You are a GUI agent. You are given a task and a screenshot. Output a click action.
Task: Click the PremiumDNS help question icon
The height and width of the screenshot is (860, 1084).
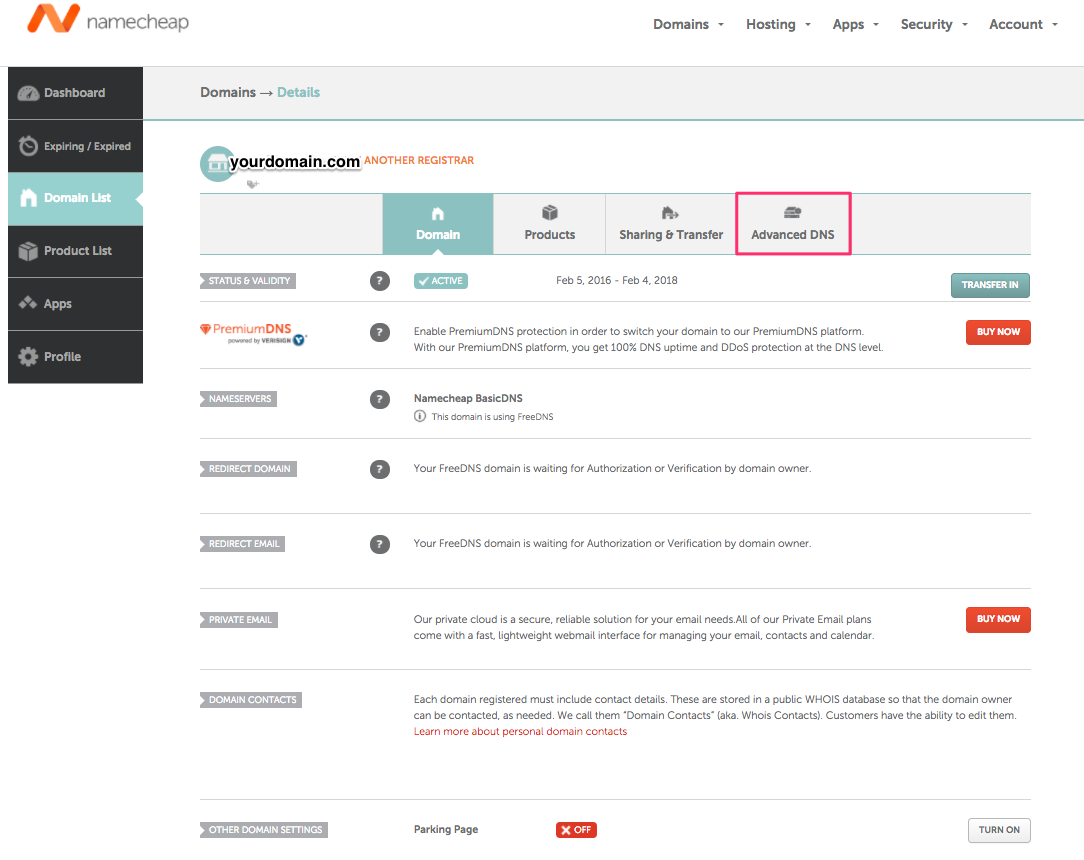(x=380, y=333)
